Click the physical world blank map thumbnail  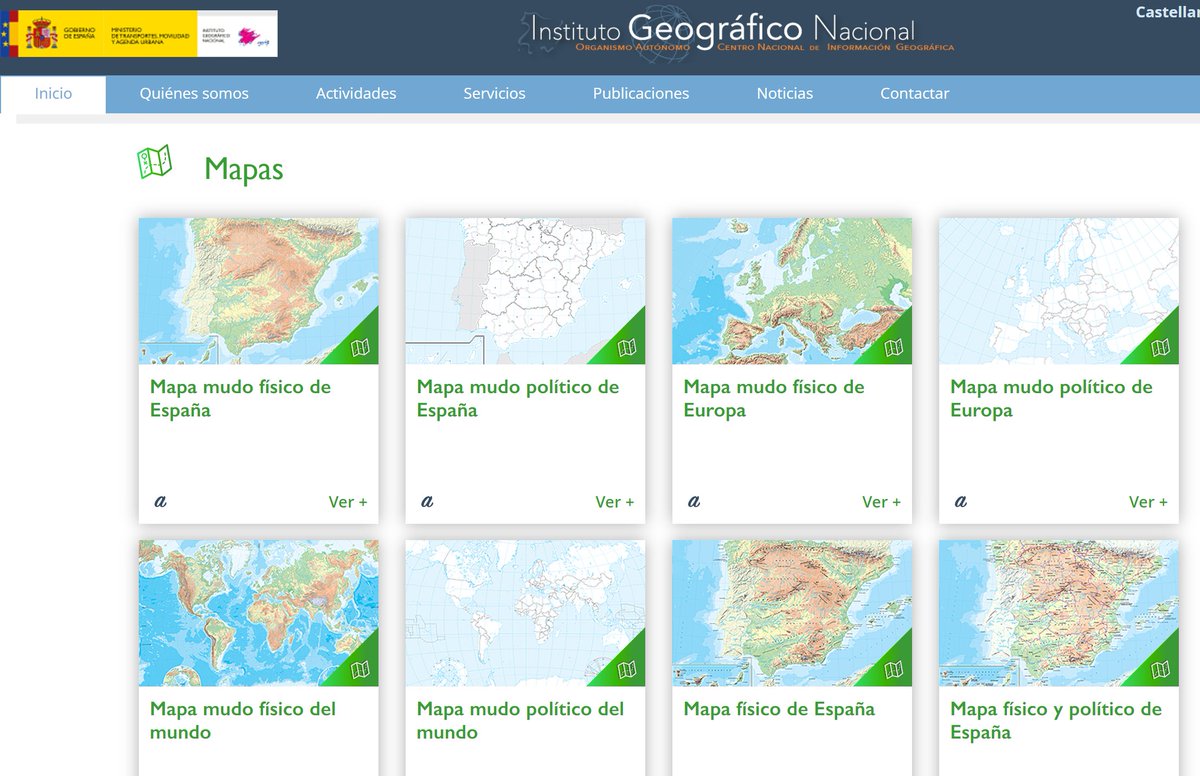point(259,613)
